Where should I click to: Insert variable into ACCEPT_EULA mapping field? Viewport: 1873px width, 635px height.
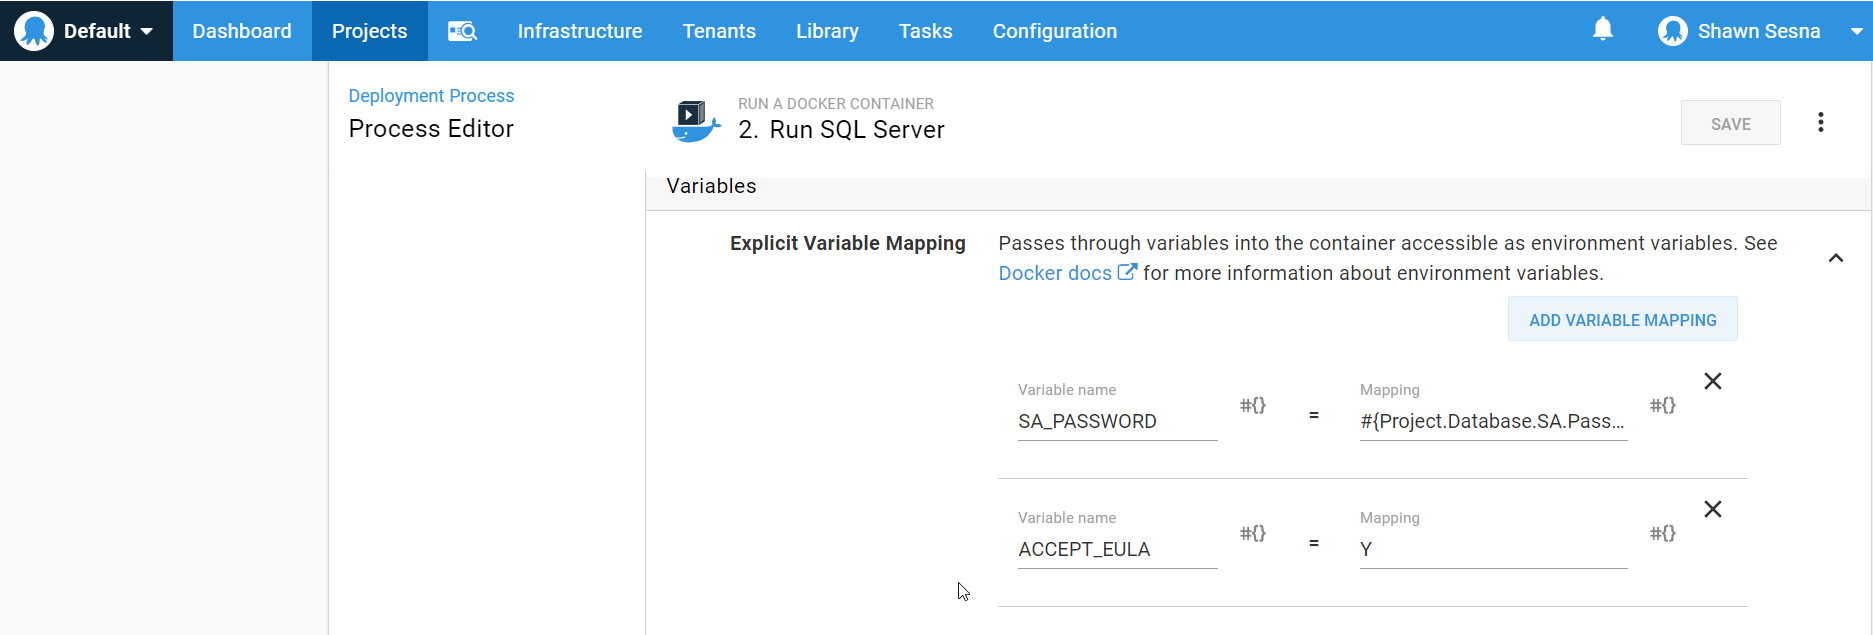(1662, 533)
